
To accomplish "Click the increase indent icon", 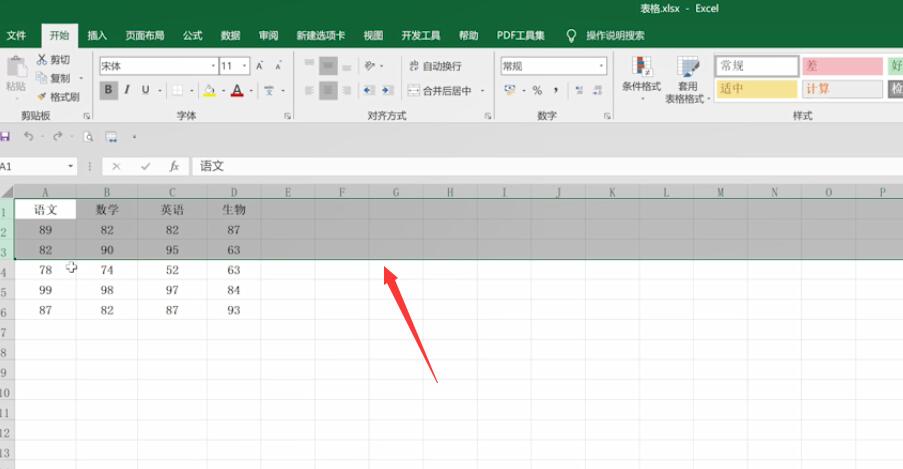I will coord(388,90).
